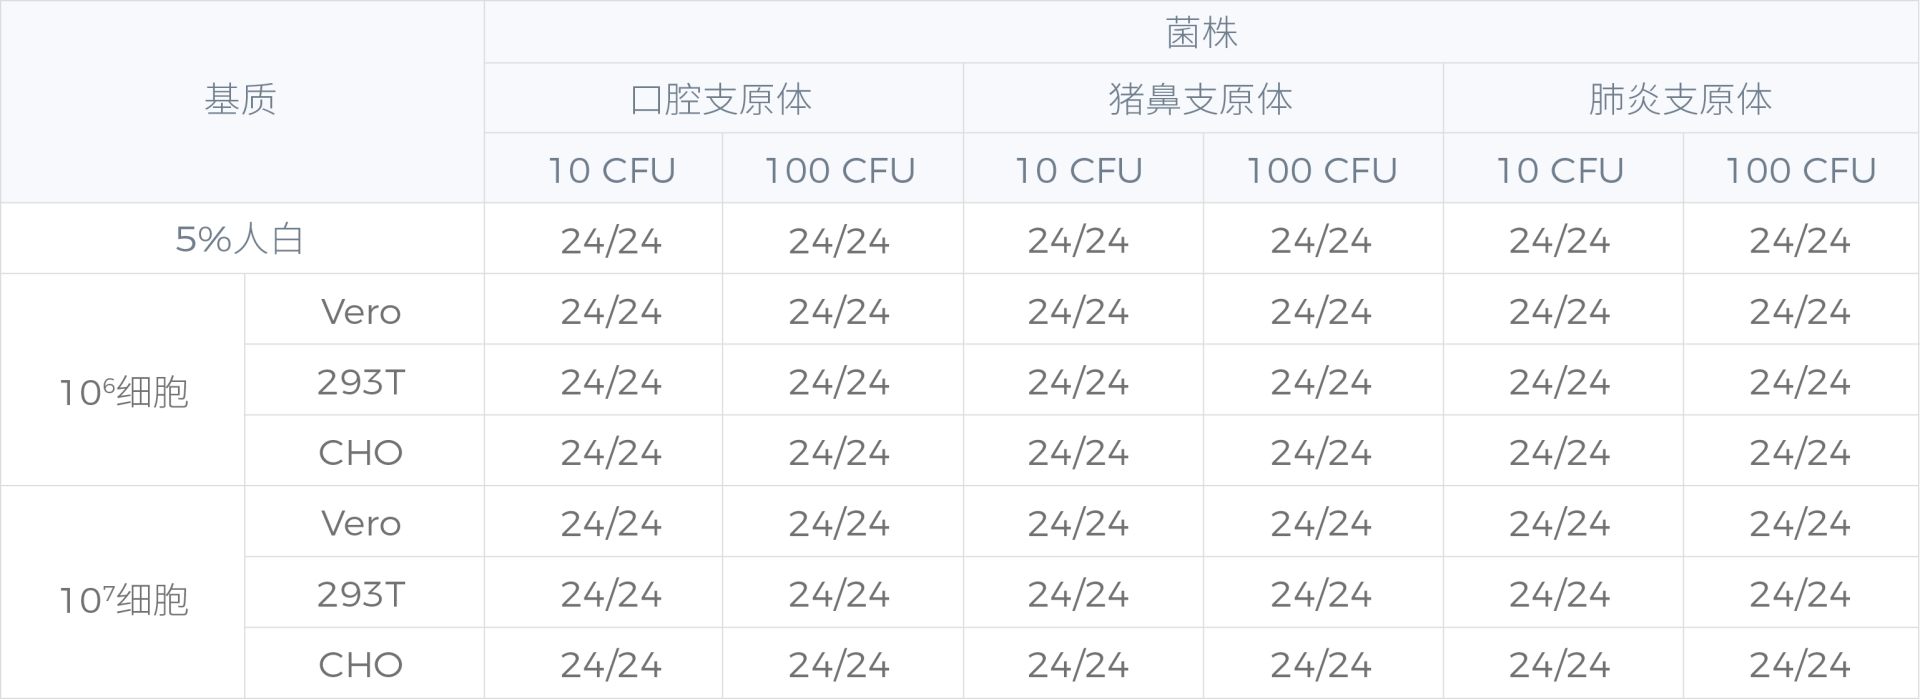Select the 肺炎支原体 column header
Viewport: 1920px width, 699px height.
[1680, 100]
